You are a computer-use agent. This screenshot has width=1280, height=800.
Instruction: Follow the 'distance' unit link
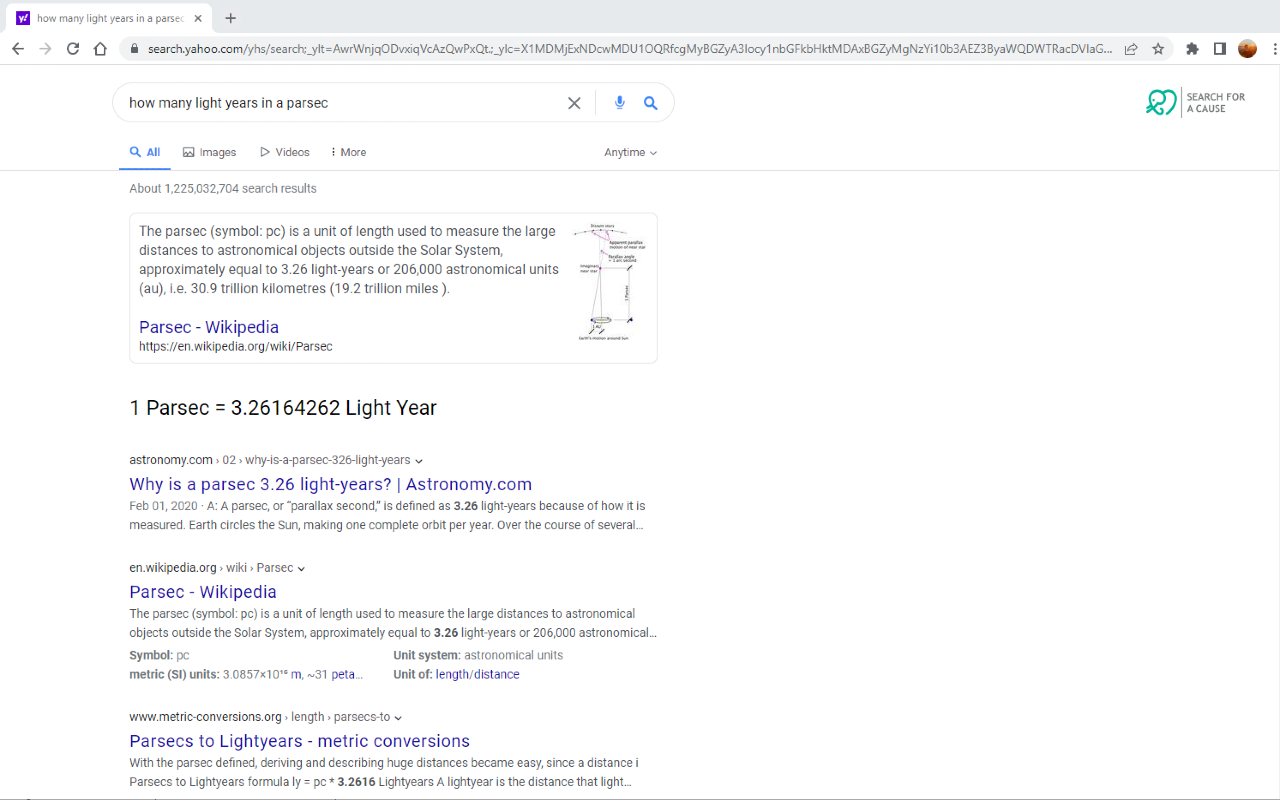pos(496,674)
